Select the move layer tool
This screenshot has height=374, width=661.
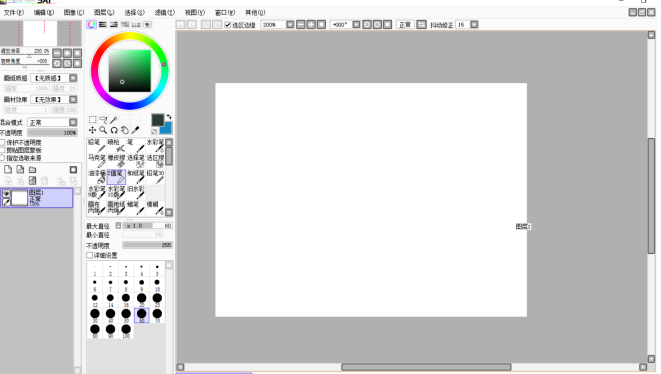pos(92,130)
